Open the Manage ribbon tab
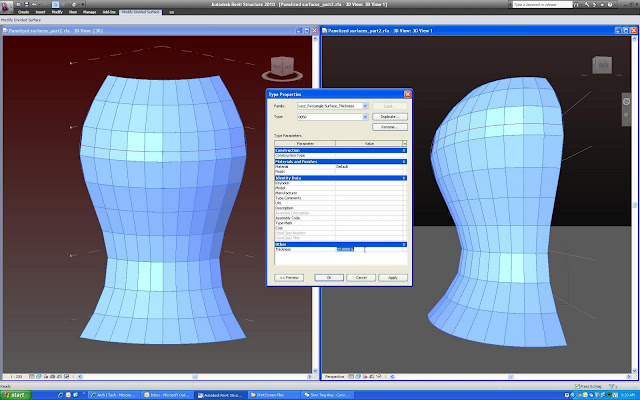This screenshot has width=640, height=400. pyautogui.click(x=89, y=12)
